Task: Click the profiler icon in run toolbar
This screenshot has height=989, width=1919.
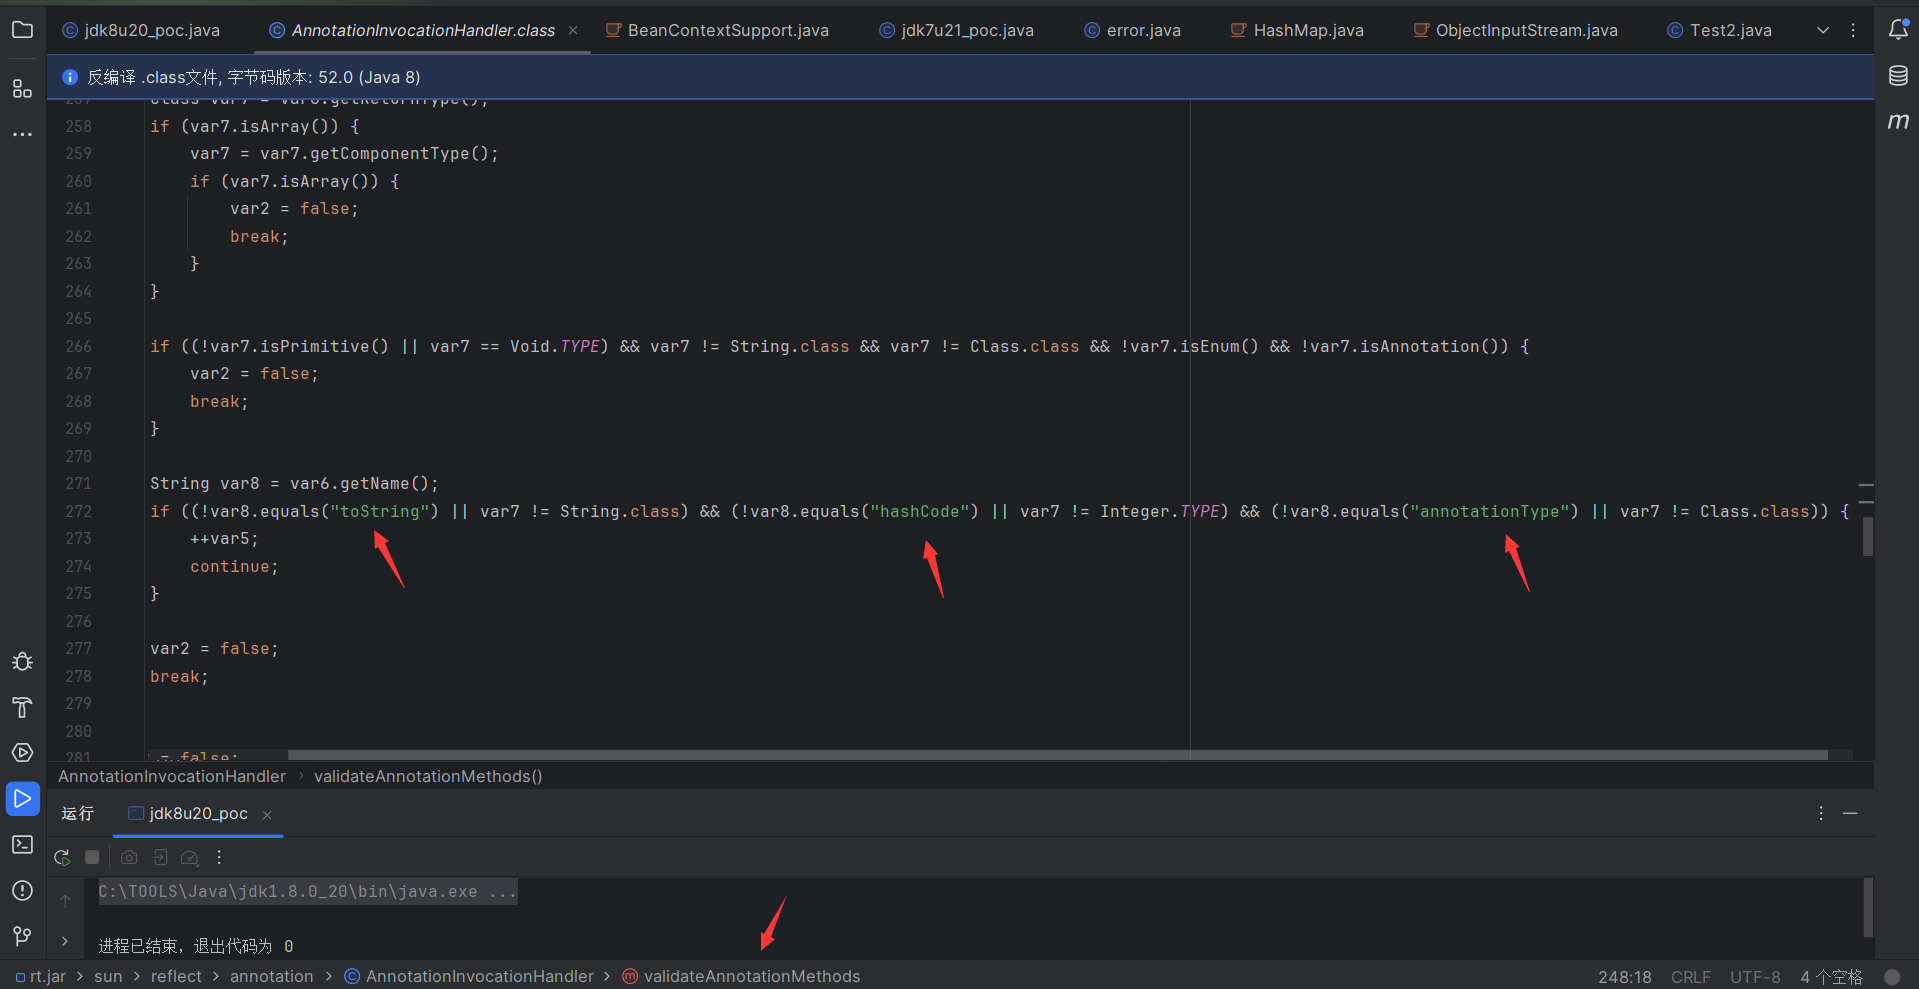Action: (x=190, y=858)
